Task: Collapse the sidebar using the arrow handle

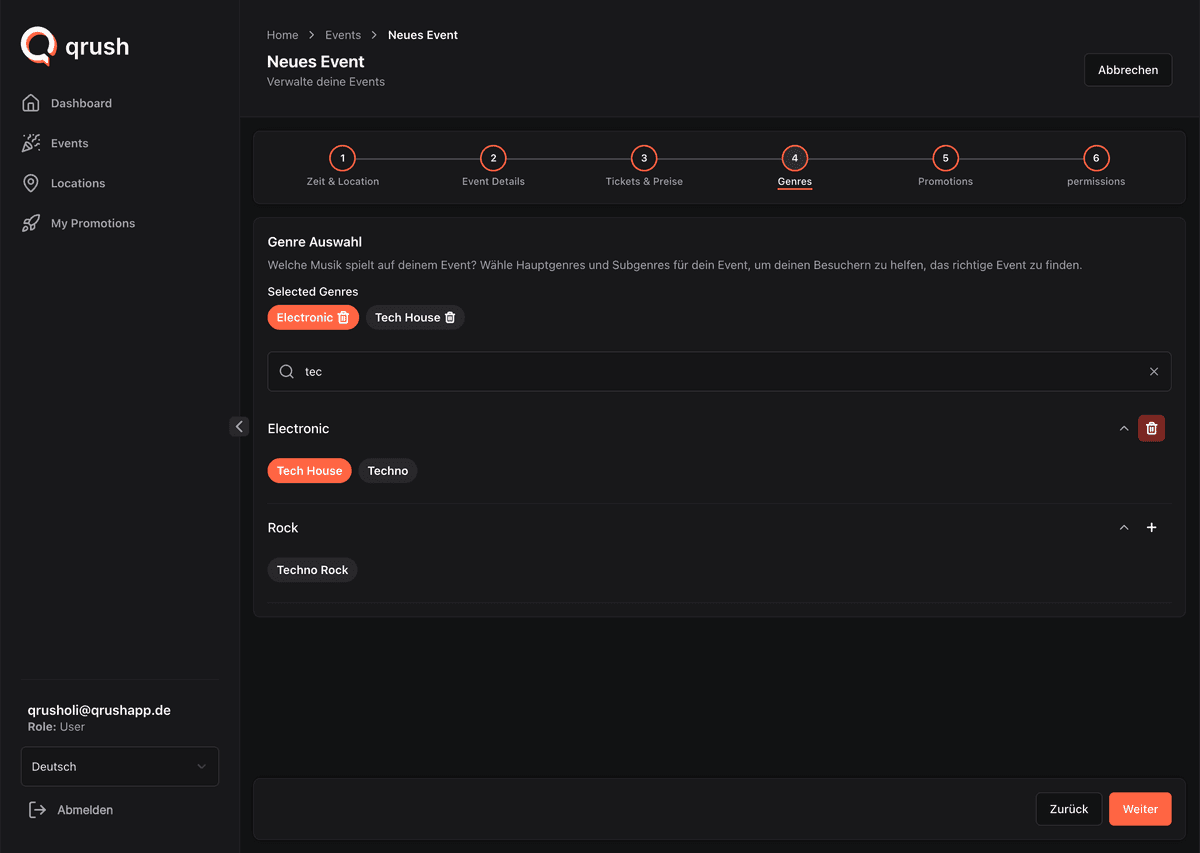Action: pos(239,426)
